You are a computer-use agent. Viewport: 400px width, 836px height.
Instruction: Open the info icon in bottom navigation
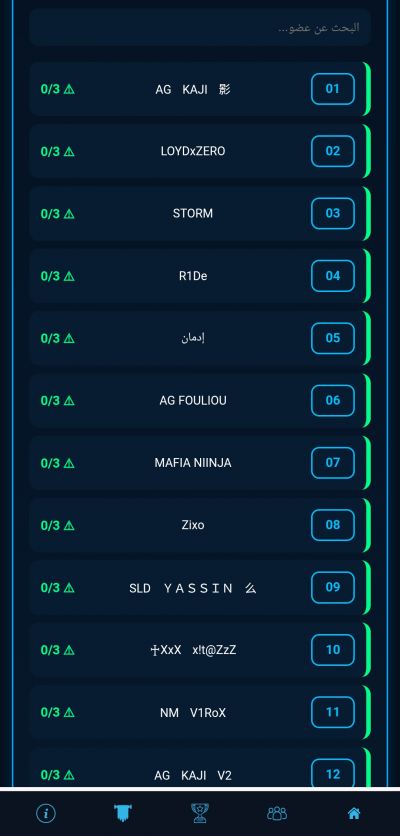pyautogui.click(x=46, y=813)
